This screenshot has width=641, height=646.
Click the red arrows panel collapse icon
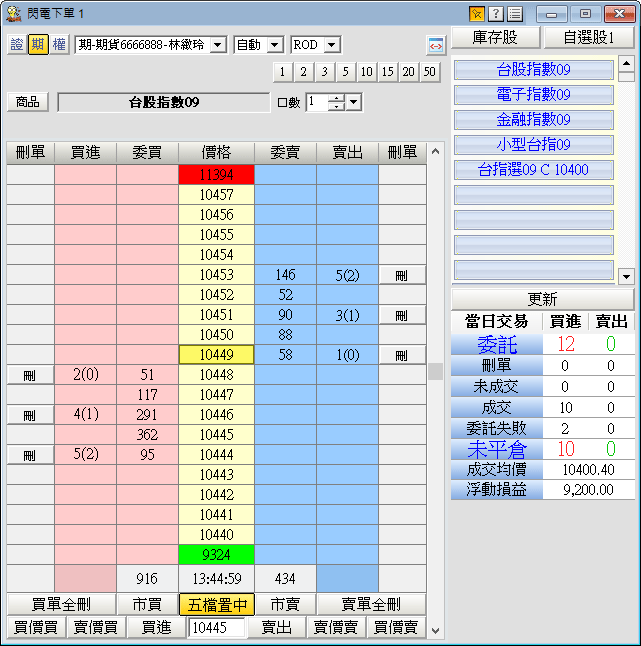[x=435, y=46]
